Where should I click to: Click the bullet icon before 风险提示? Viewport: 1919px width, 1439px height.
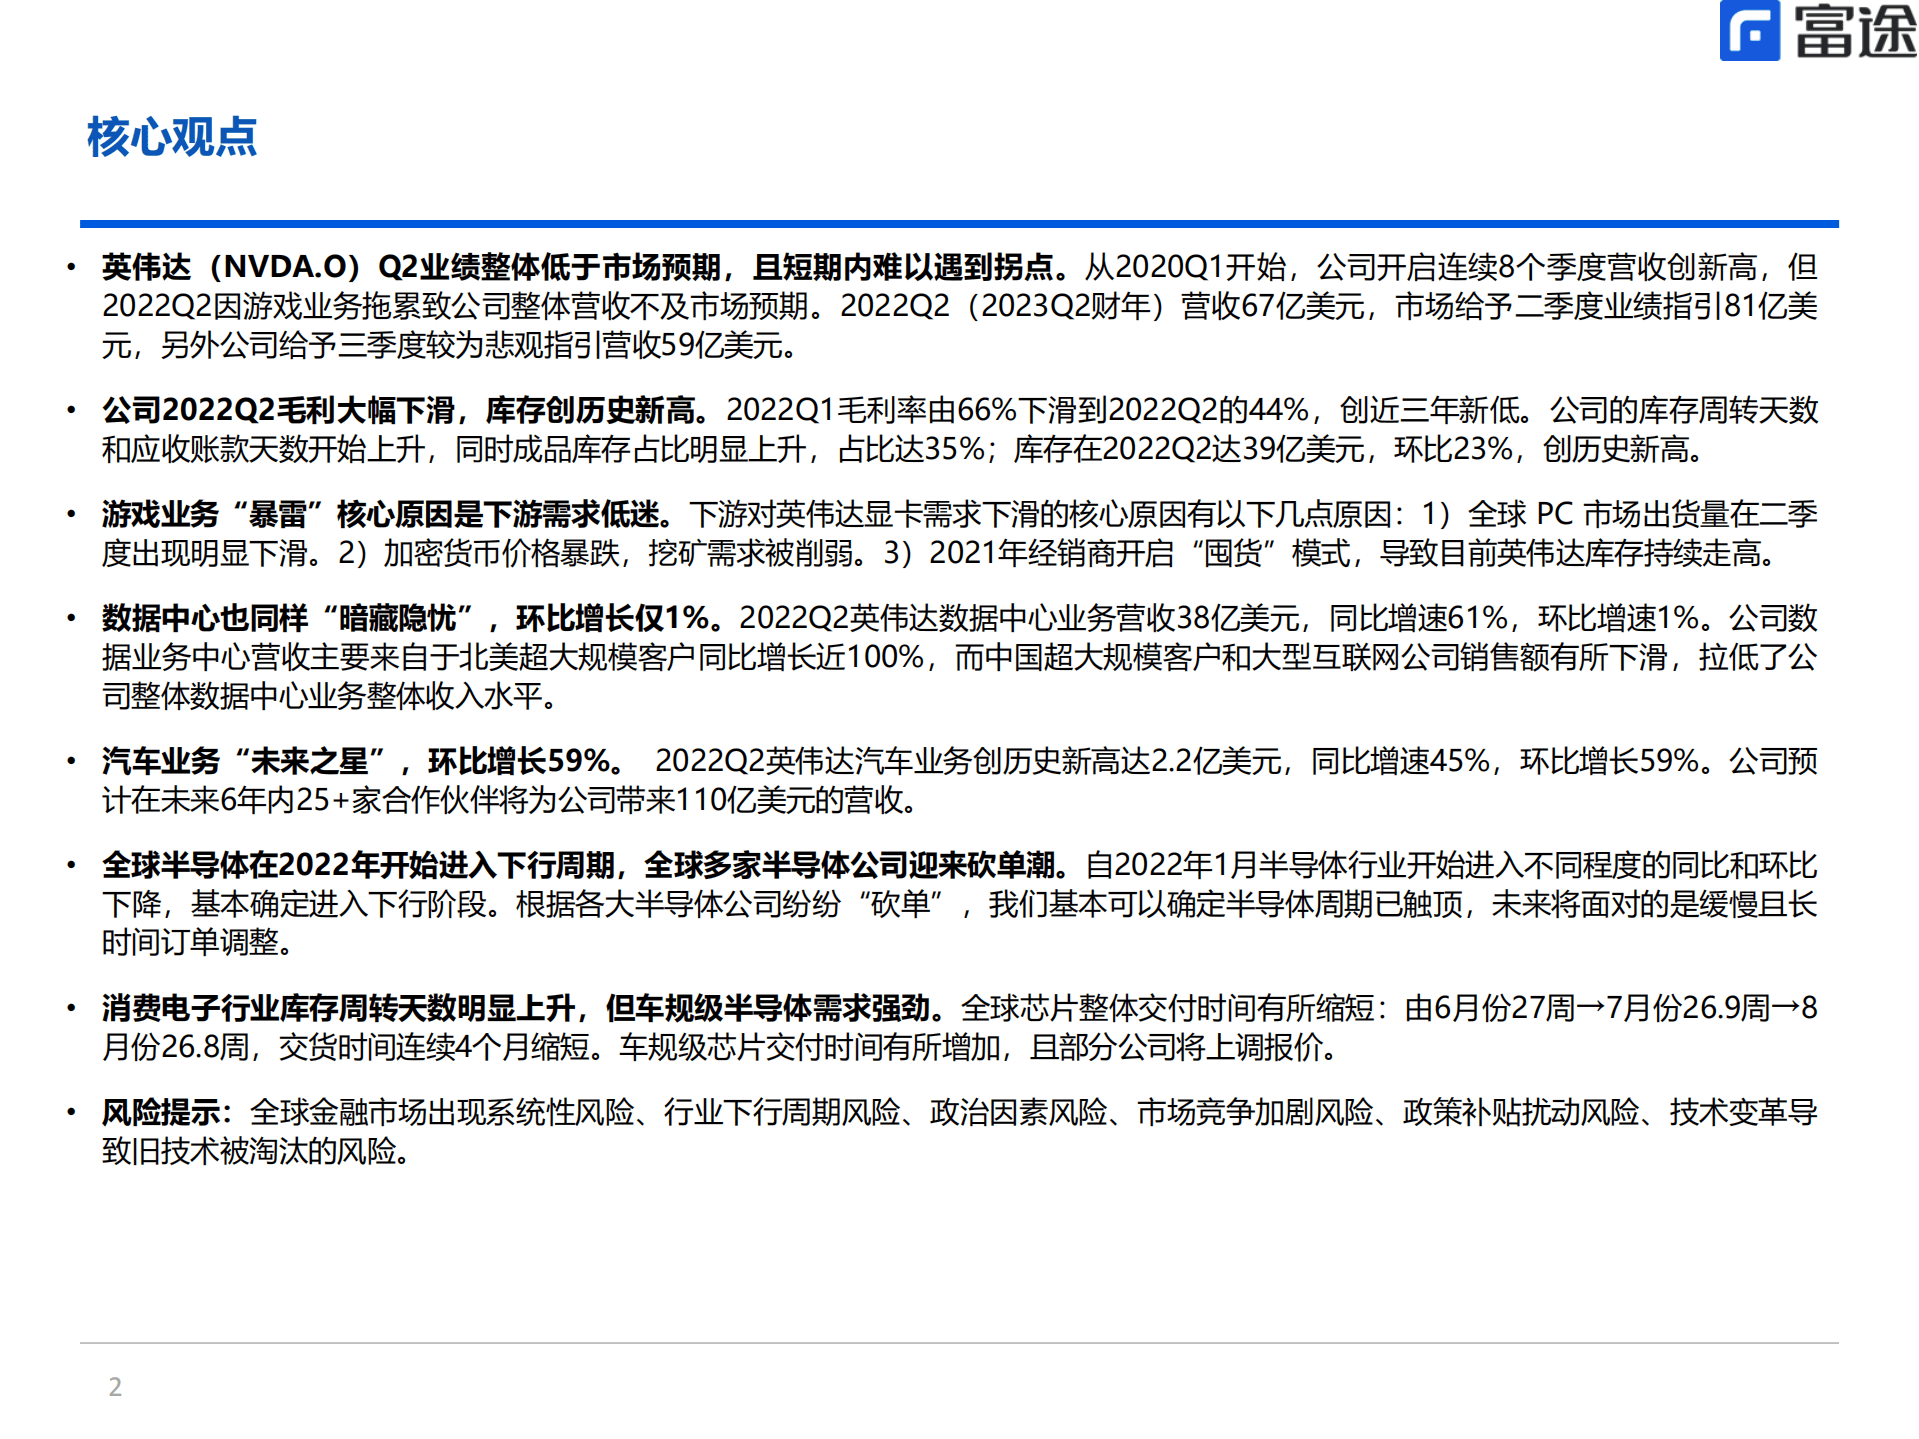71,1112
